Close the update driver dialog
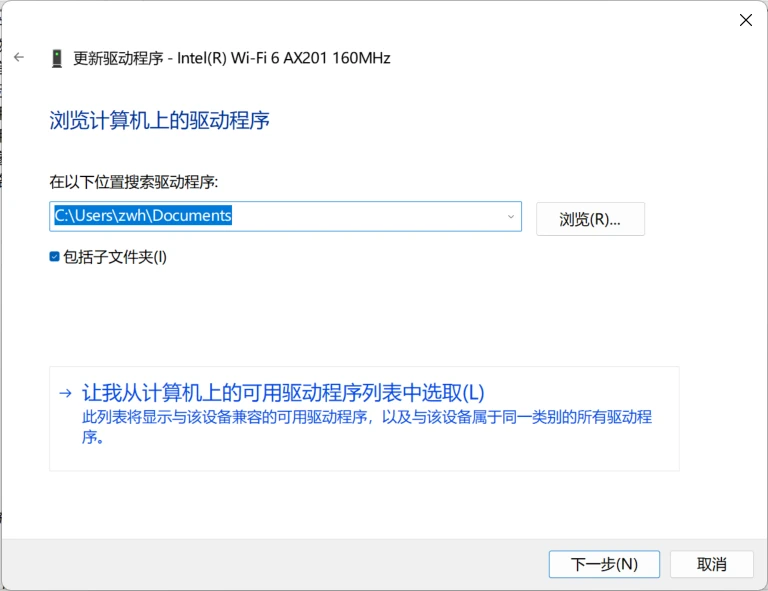768x591 pixels. [745, 20]
